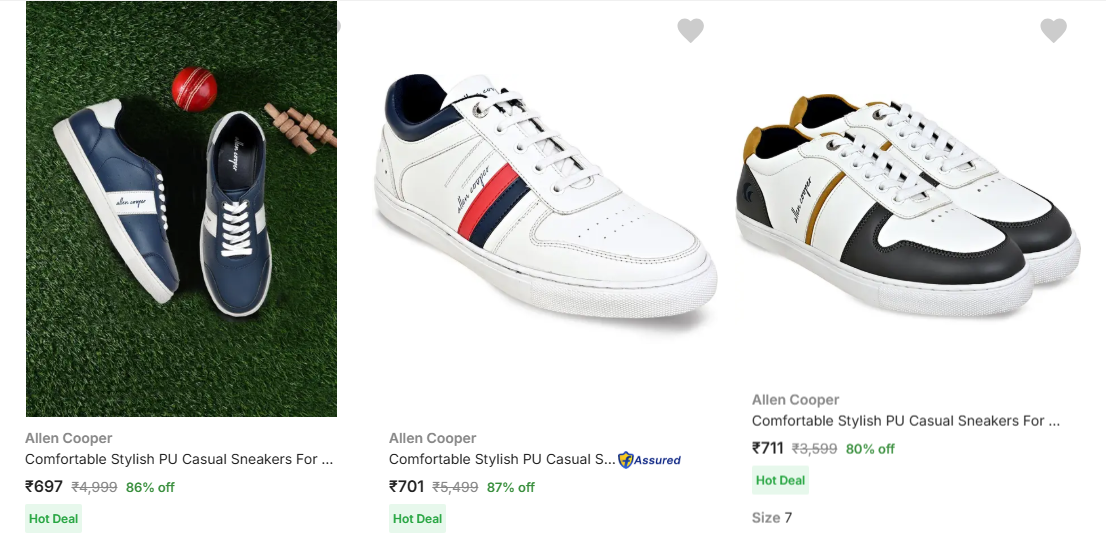Click Hot Deal badge under ₹701

coord(417,518)
